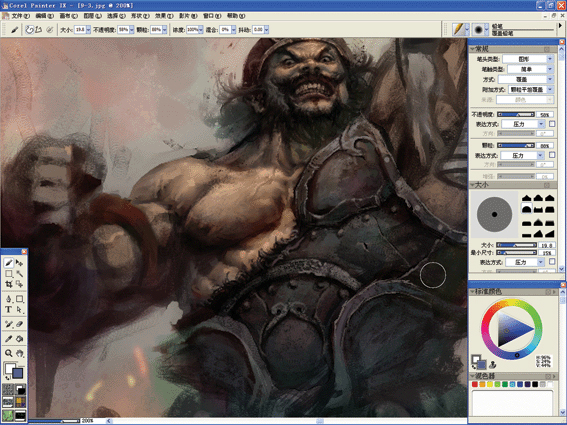Toggle the opacity expression invert checkbox
This screenshot has height=425, width=567.
(x=552, y=124)
